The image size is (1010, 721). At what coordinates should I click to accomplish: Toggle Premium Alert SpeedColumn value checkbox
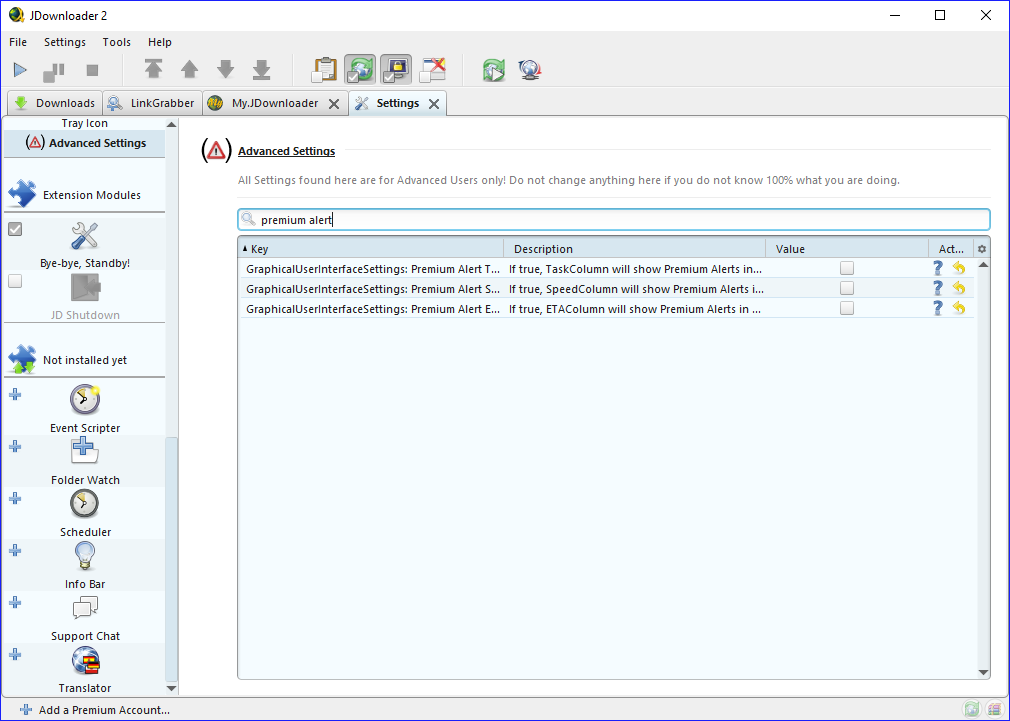click(x=846, y=288)
